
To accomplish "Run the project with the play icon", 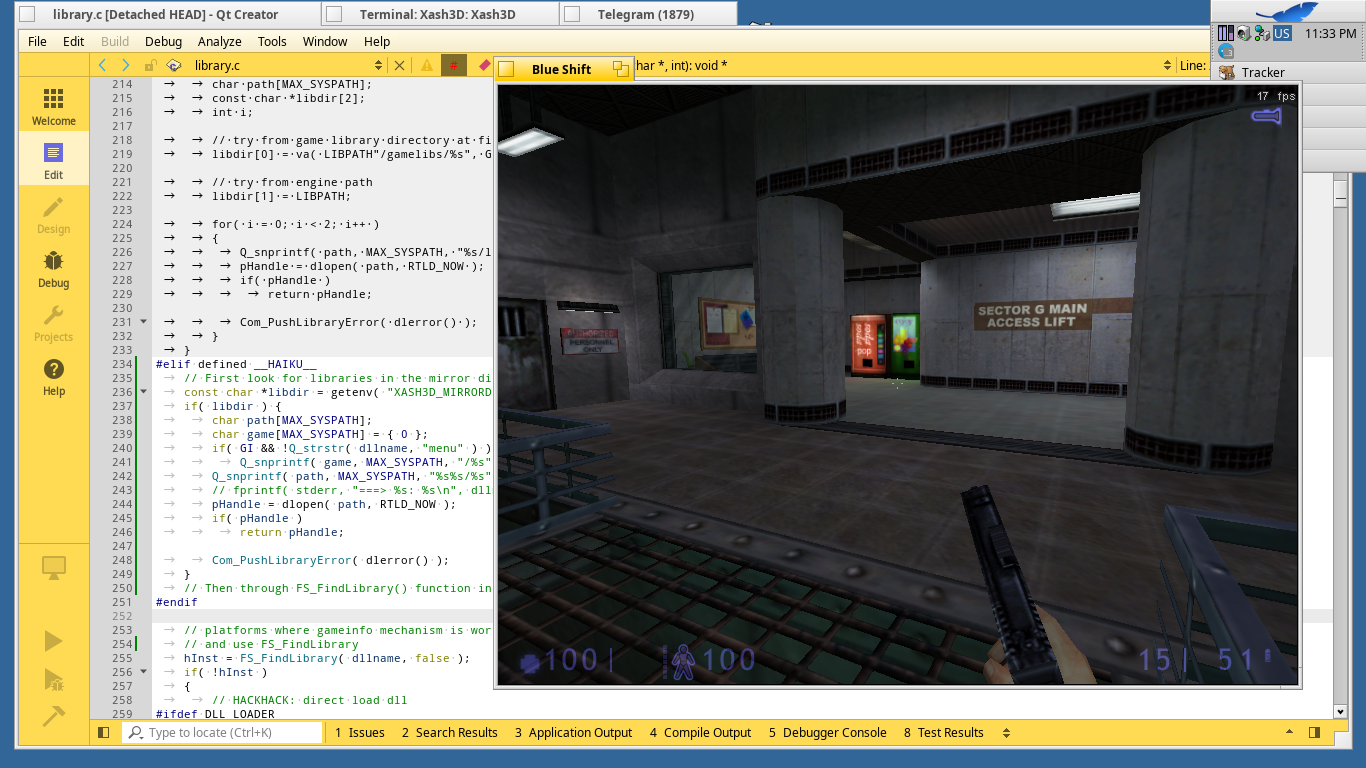I will coord(54,641).
